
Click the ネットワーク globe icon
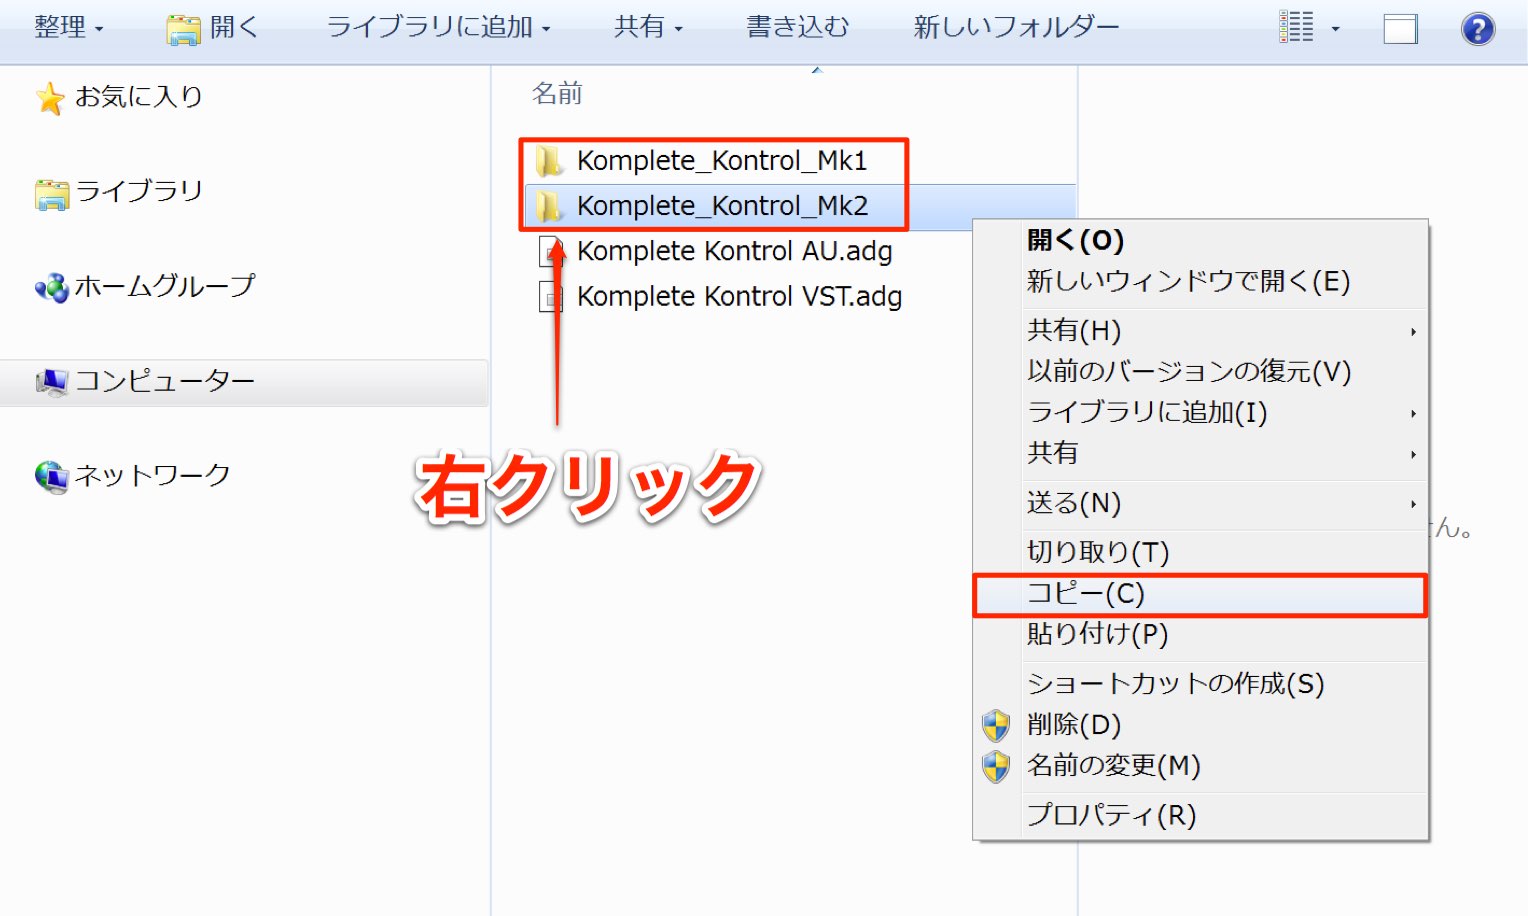click(x=52, y=477)
